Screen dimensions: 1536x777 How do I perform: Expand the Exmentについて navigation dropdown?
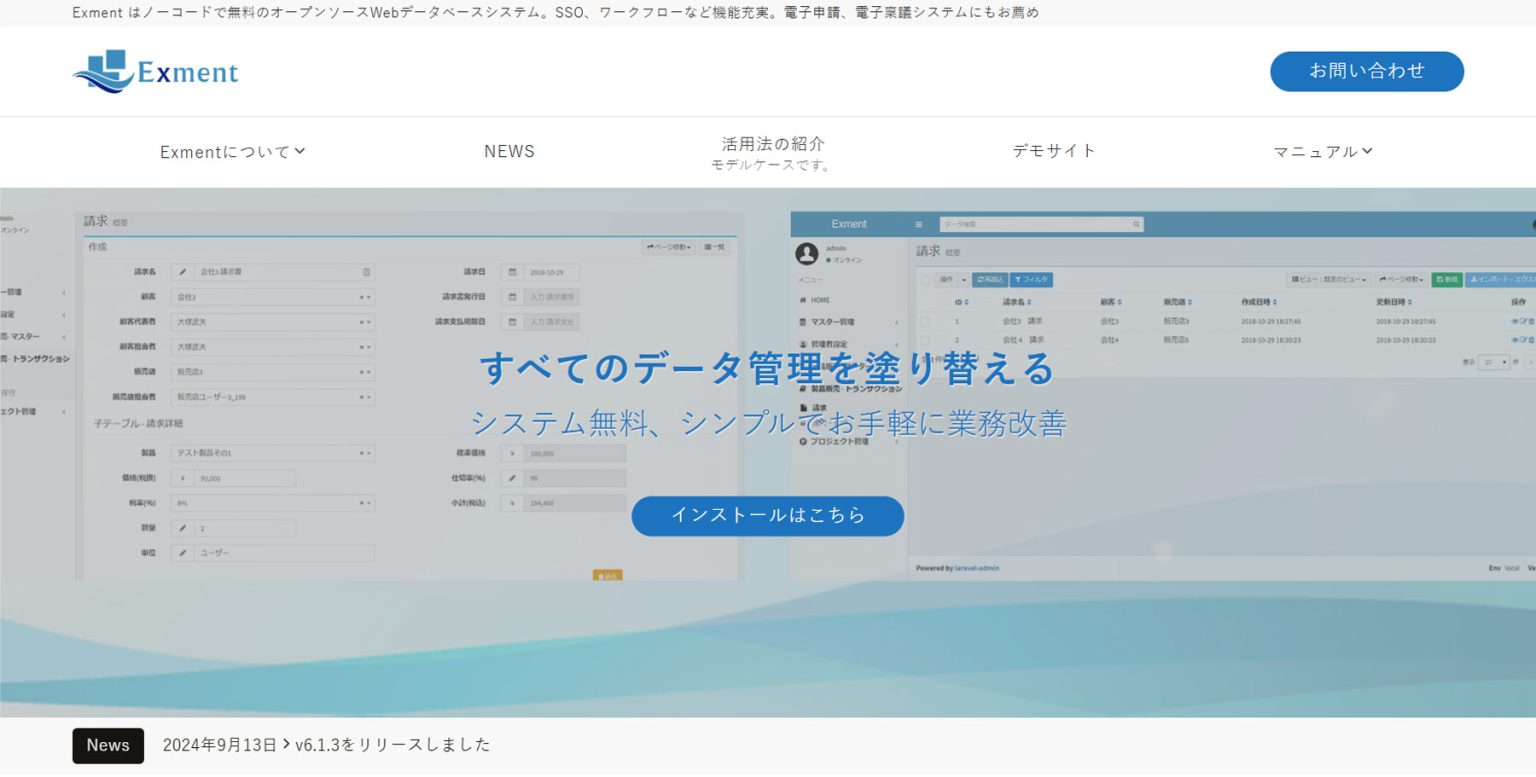[232, 151]
